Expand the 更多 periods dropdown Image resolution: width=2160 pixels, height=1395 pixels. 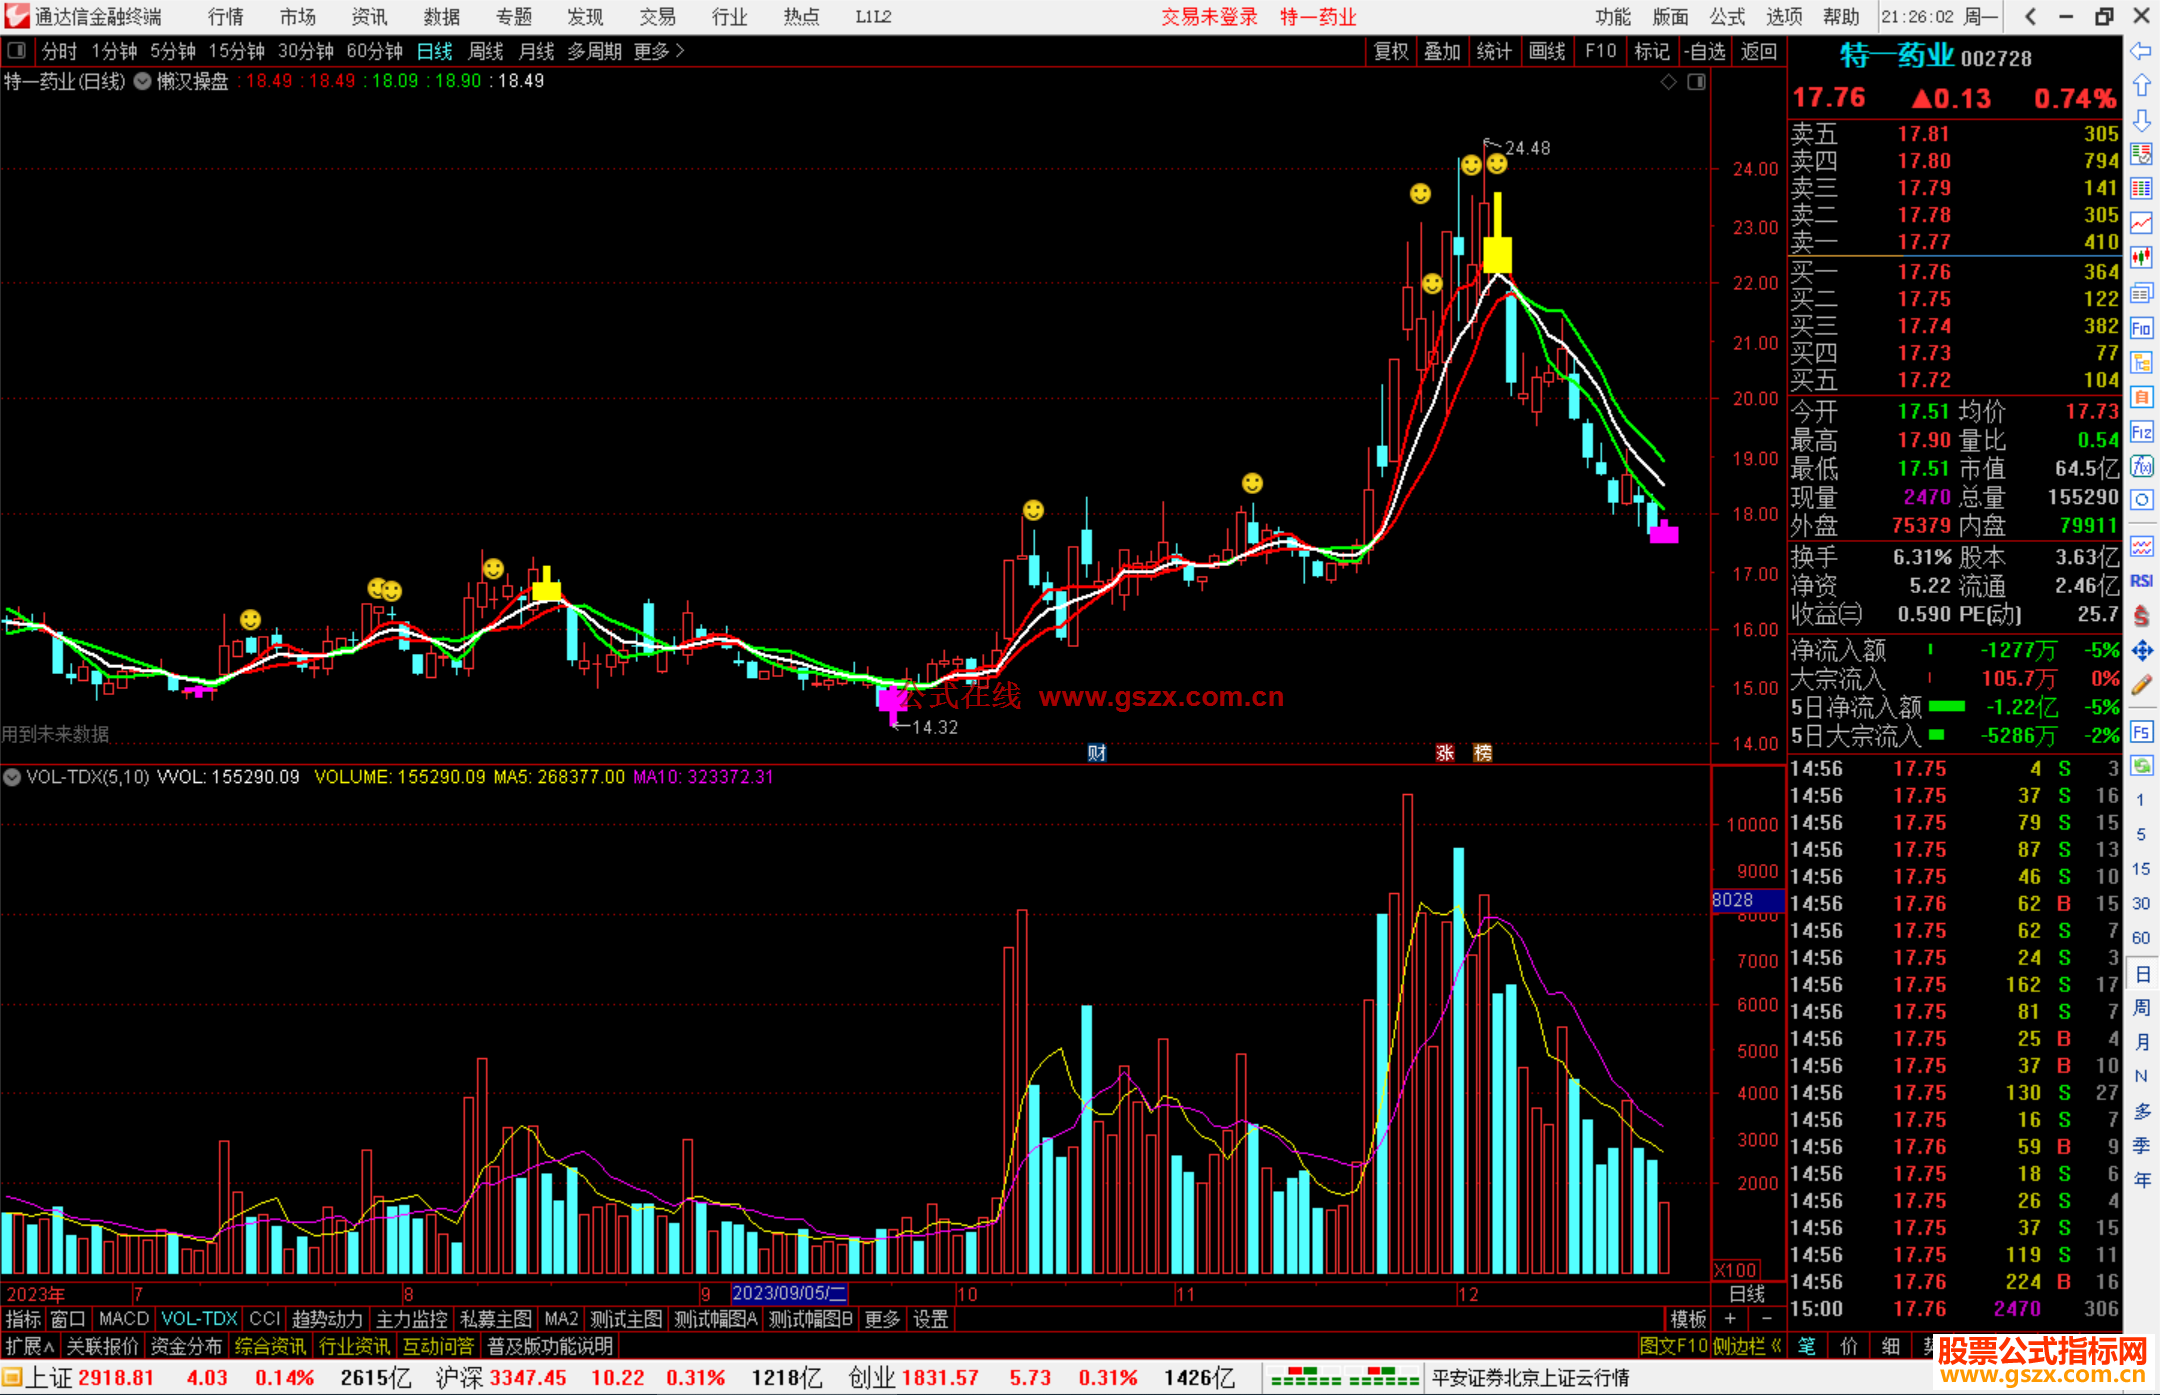pyautogui.click(x=658, y=50)
